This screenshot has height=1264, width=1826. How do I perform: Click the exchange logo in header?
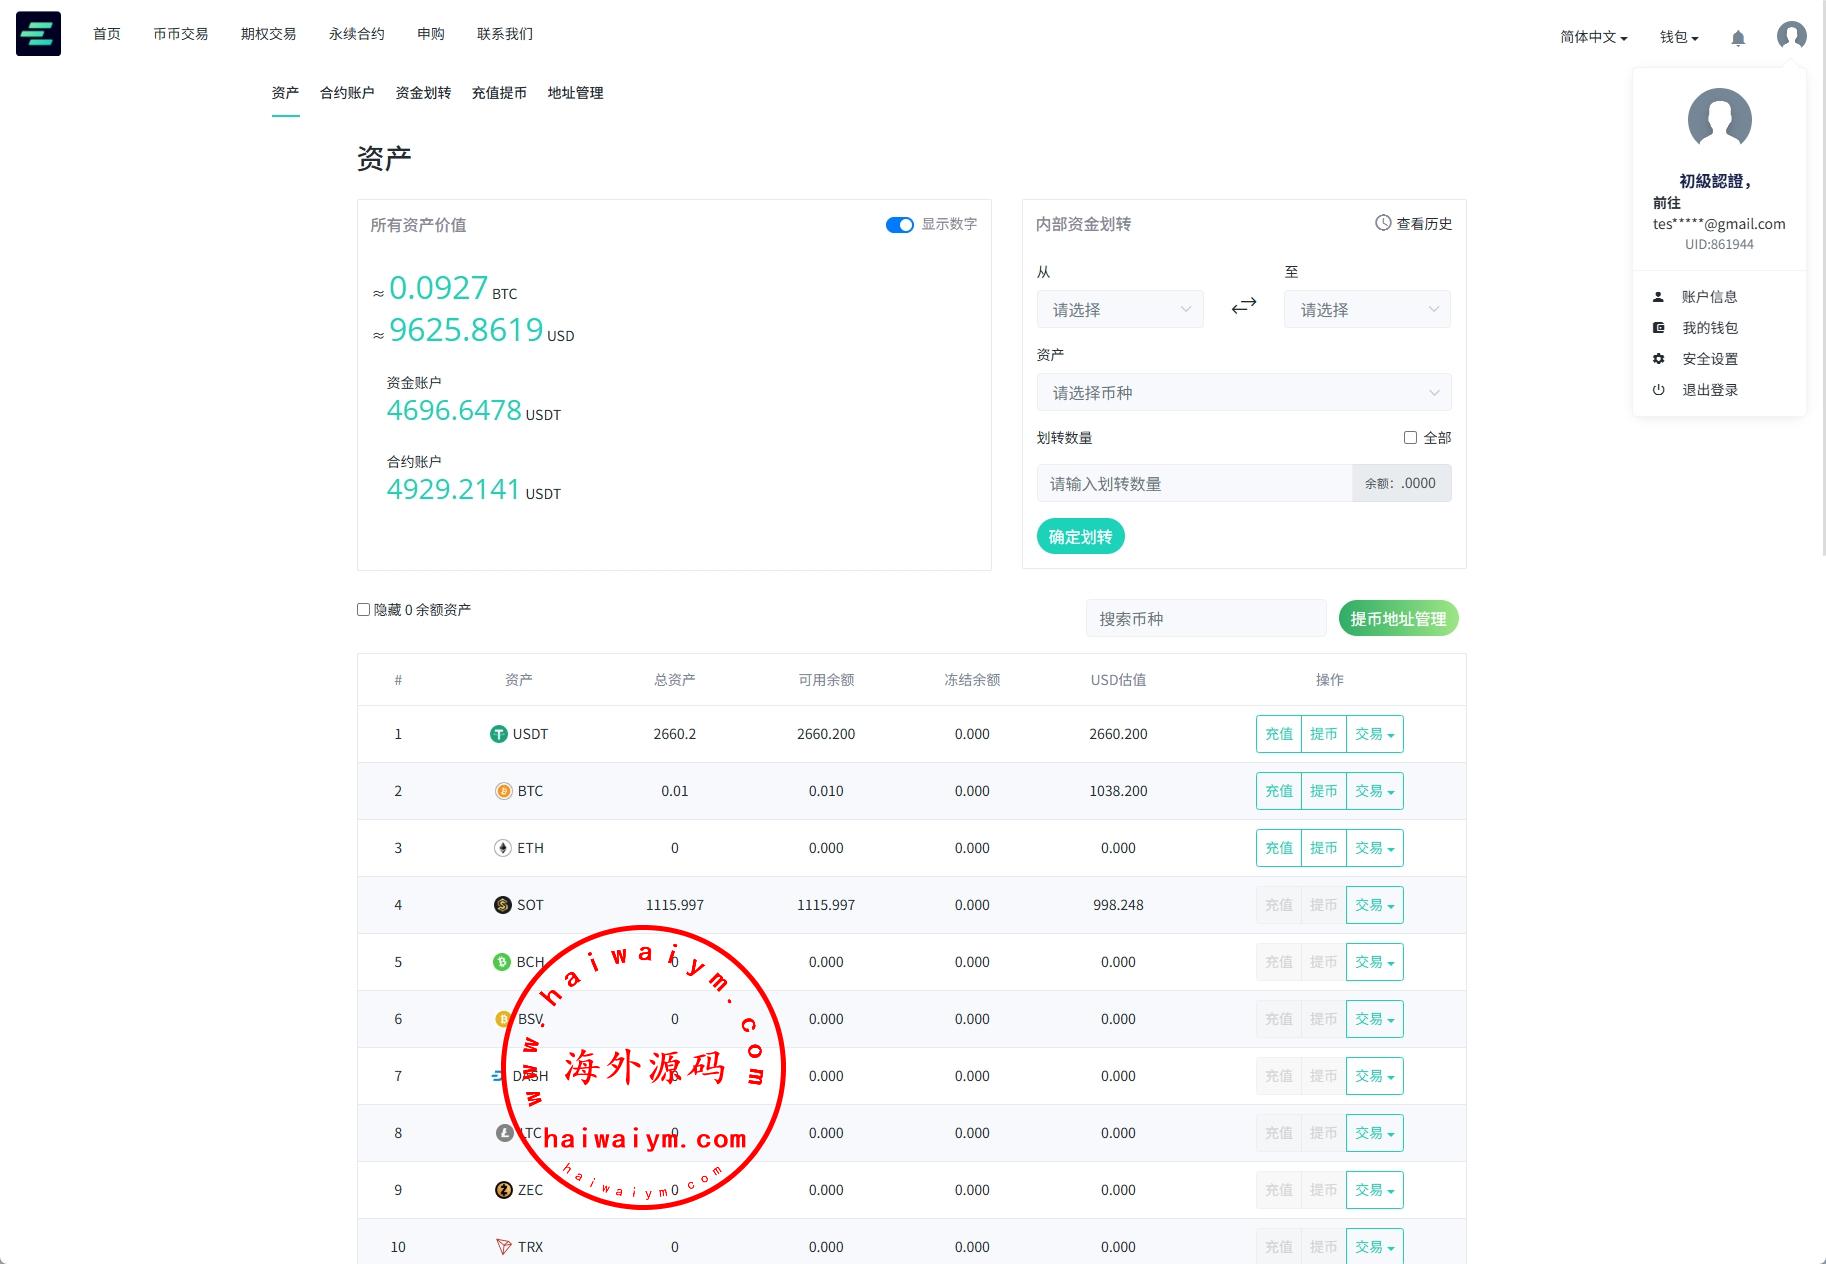[x=38, y=34]
